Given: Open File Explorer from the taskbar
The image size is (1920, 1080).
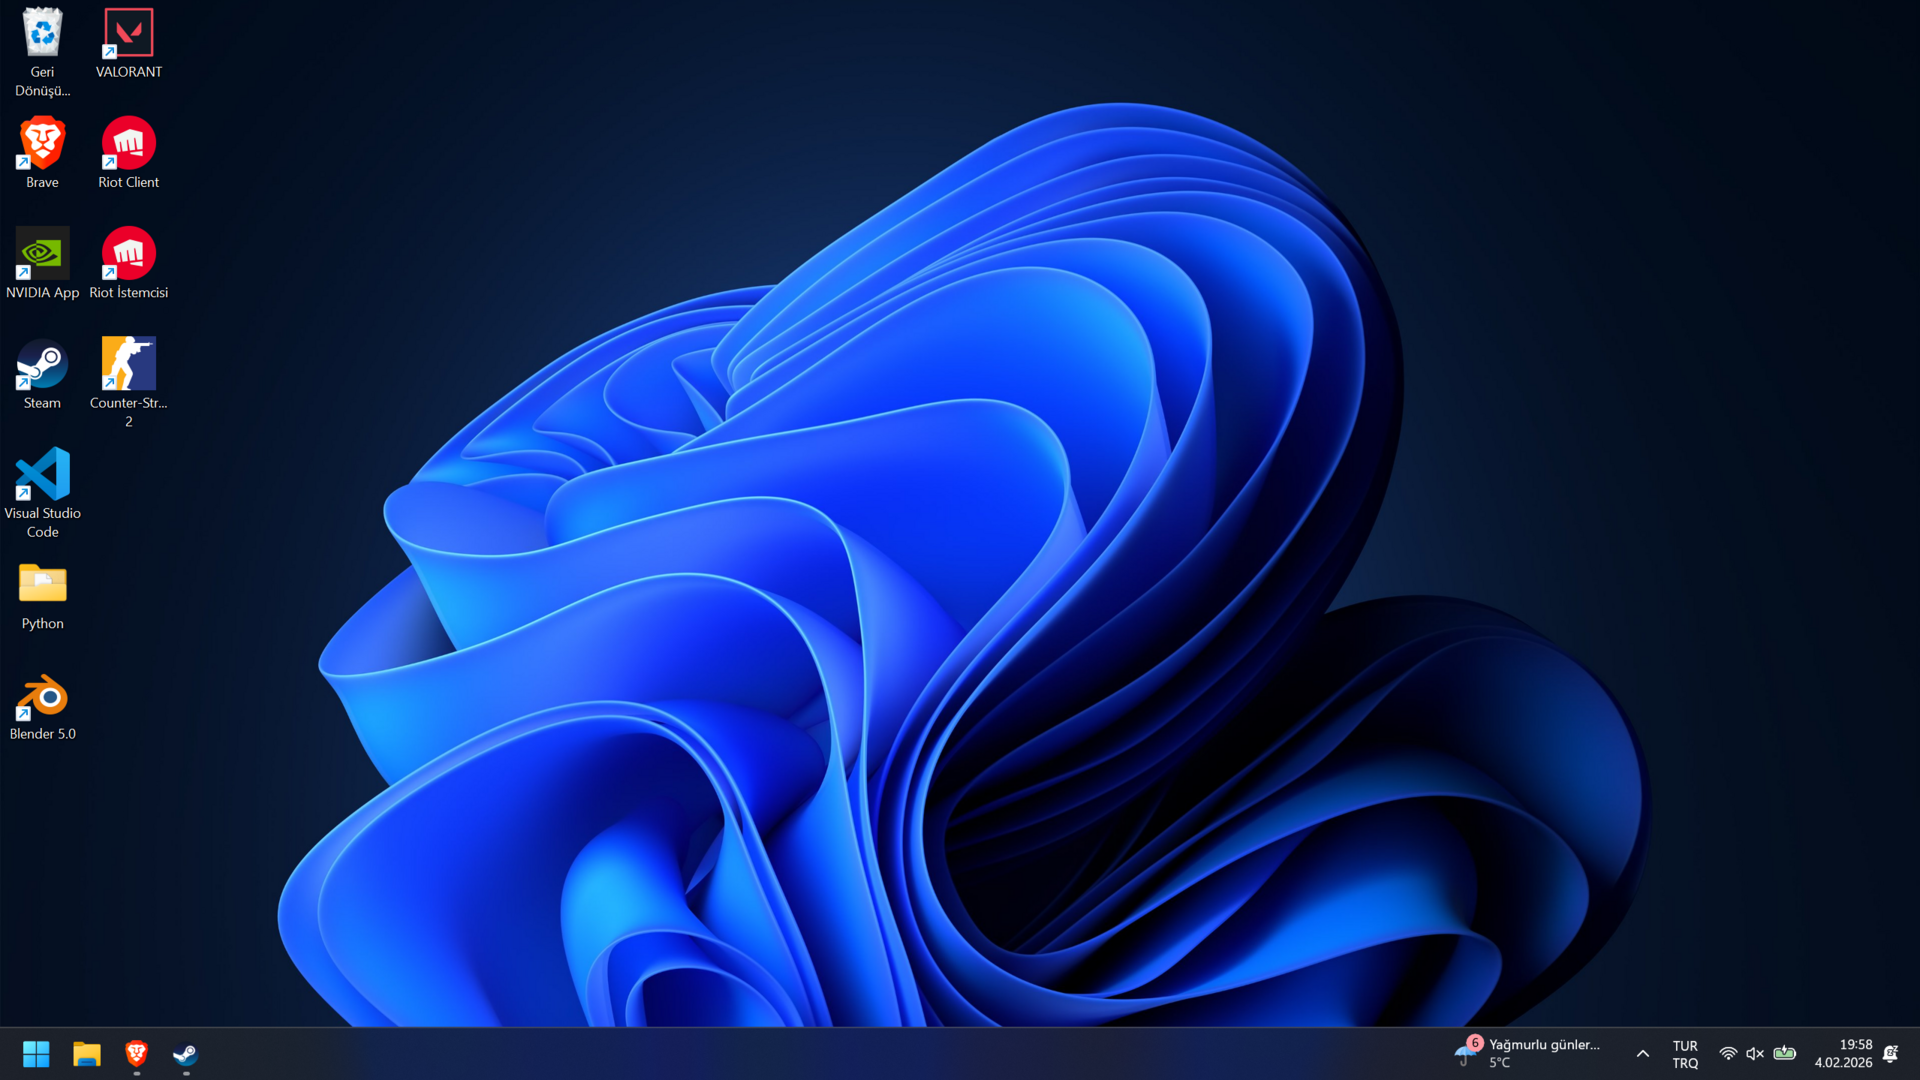Looking at the screenshot, I should pyautogui.click(x=87, y=1054).
